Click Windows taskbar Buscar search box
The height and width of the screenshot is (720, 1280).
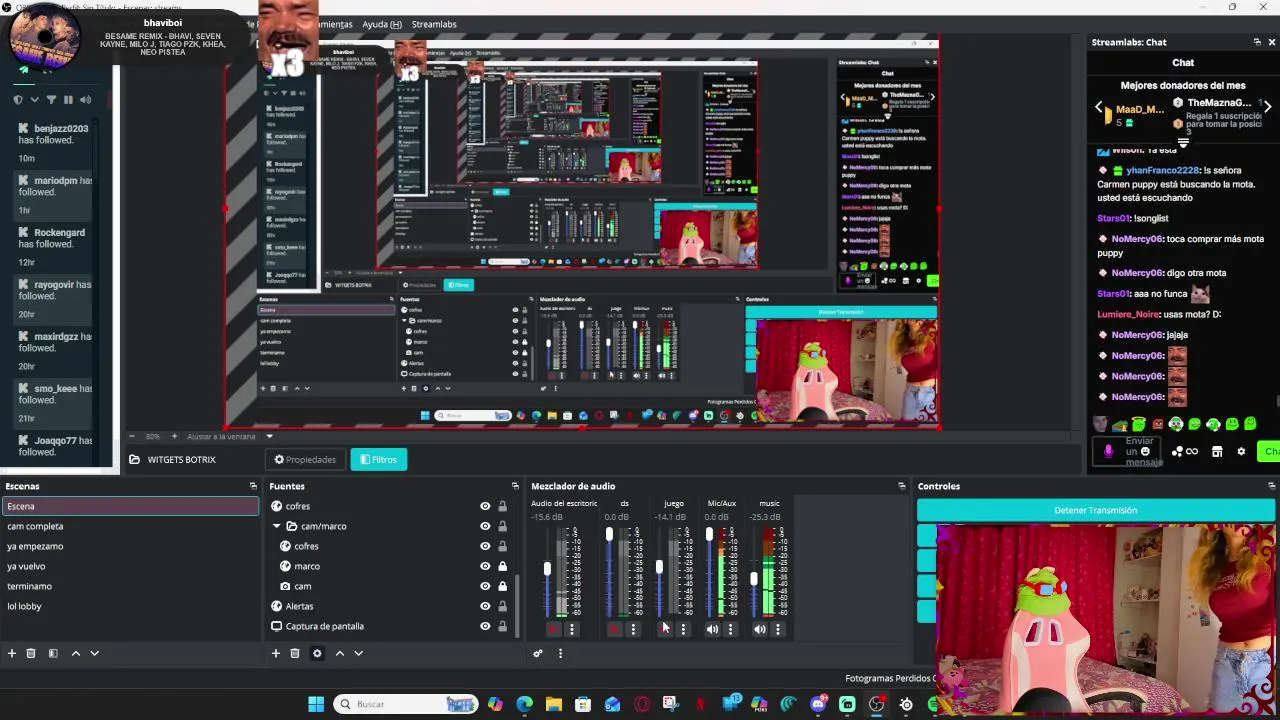[405, 704]
